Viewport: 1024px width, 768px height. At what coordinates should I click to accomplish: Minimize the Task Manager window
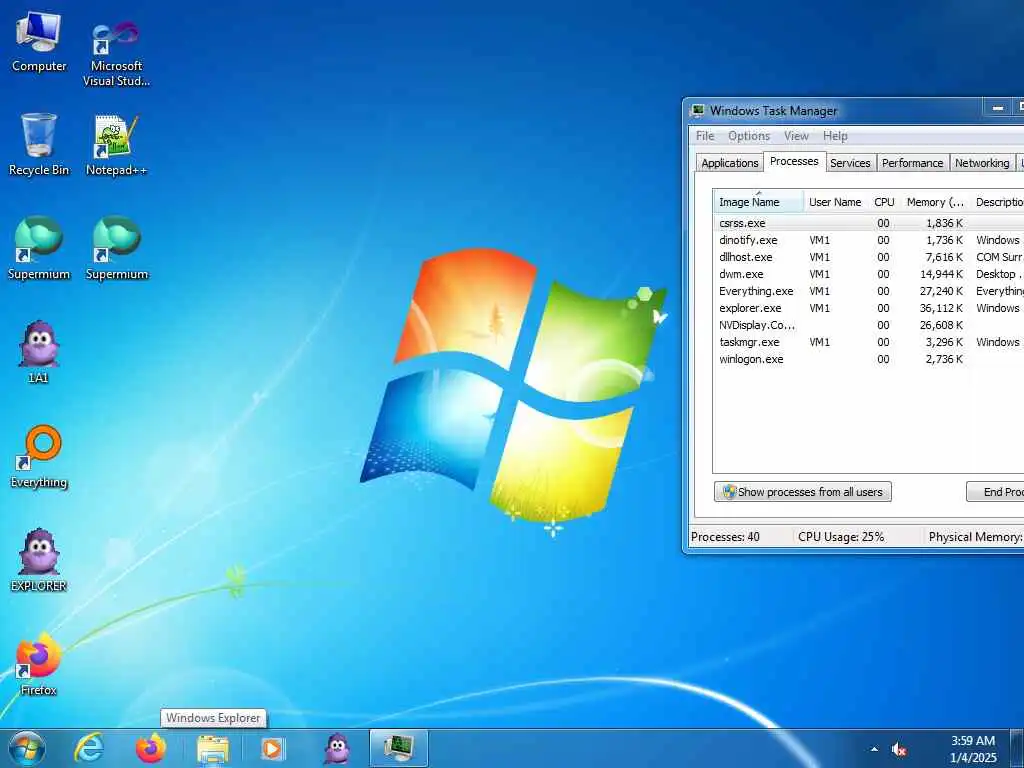point(997,108)
